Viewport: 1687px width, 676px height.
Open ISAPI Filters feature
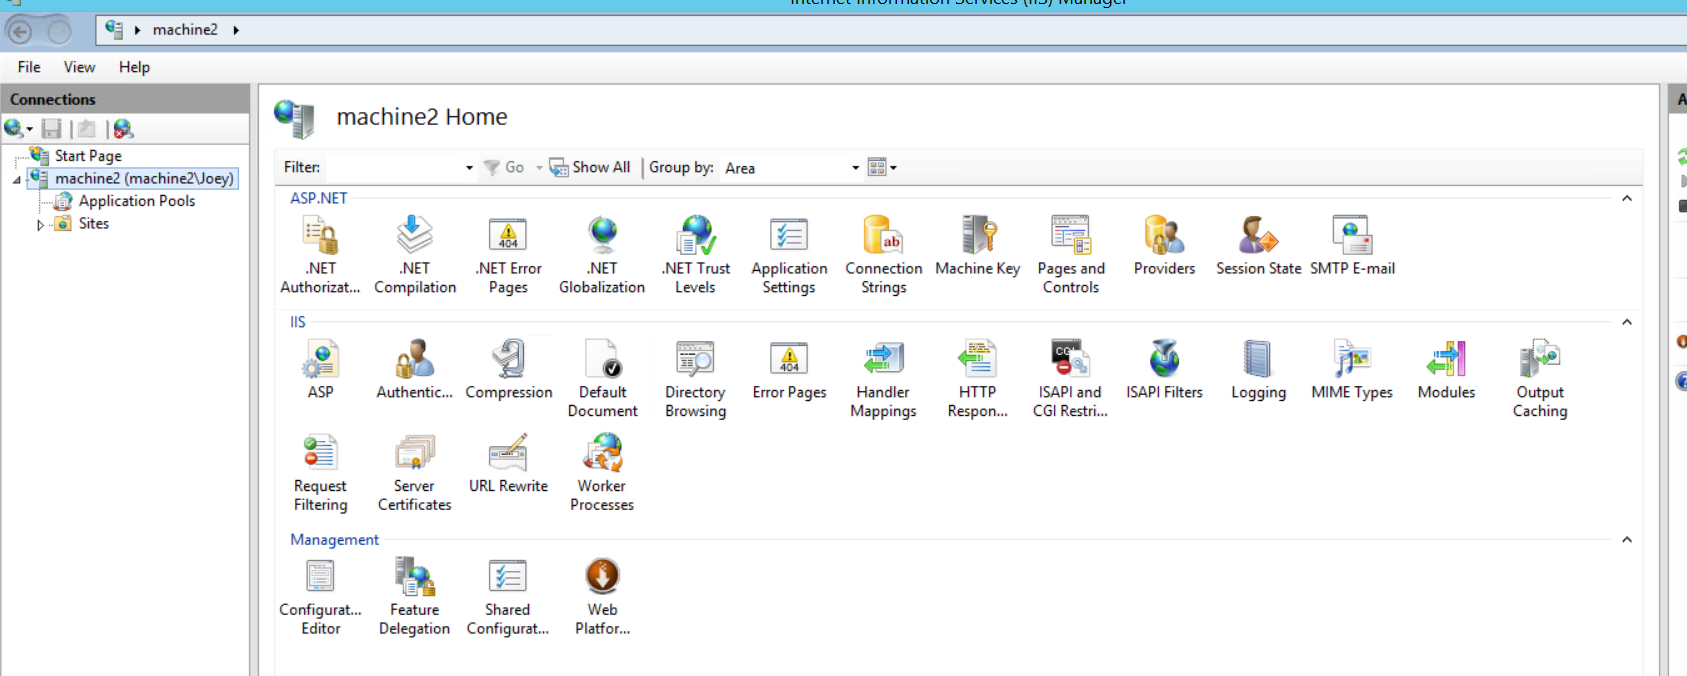1164,370
